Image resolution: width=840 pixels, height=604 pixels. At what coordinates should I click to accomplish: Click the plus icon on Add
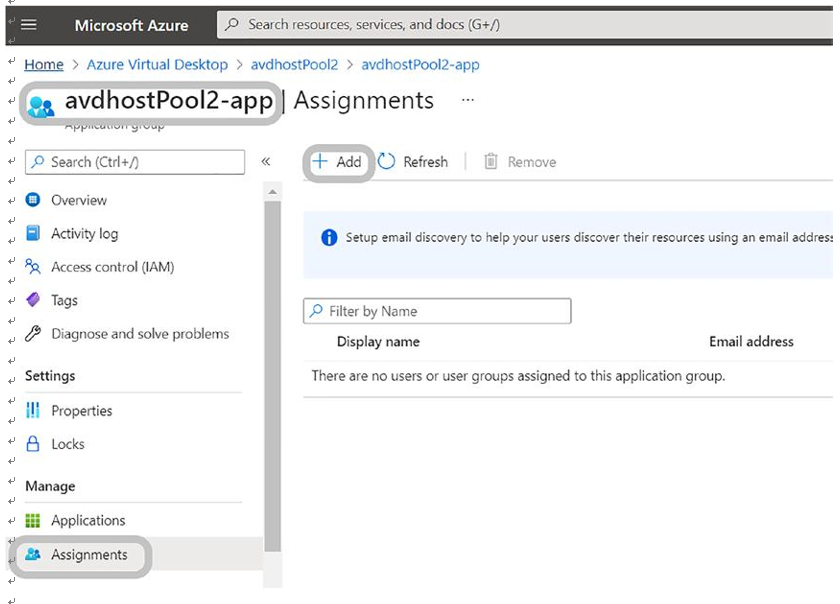pyautogui.click(x=320, y=161)
